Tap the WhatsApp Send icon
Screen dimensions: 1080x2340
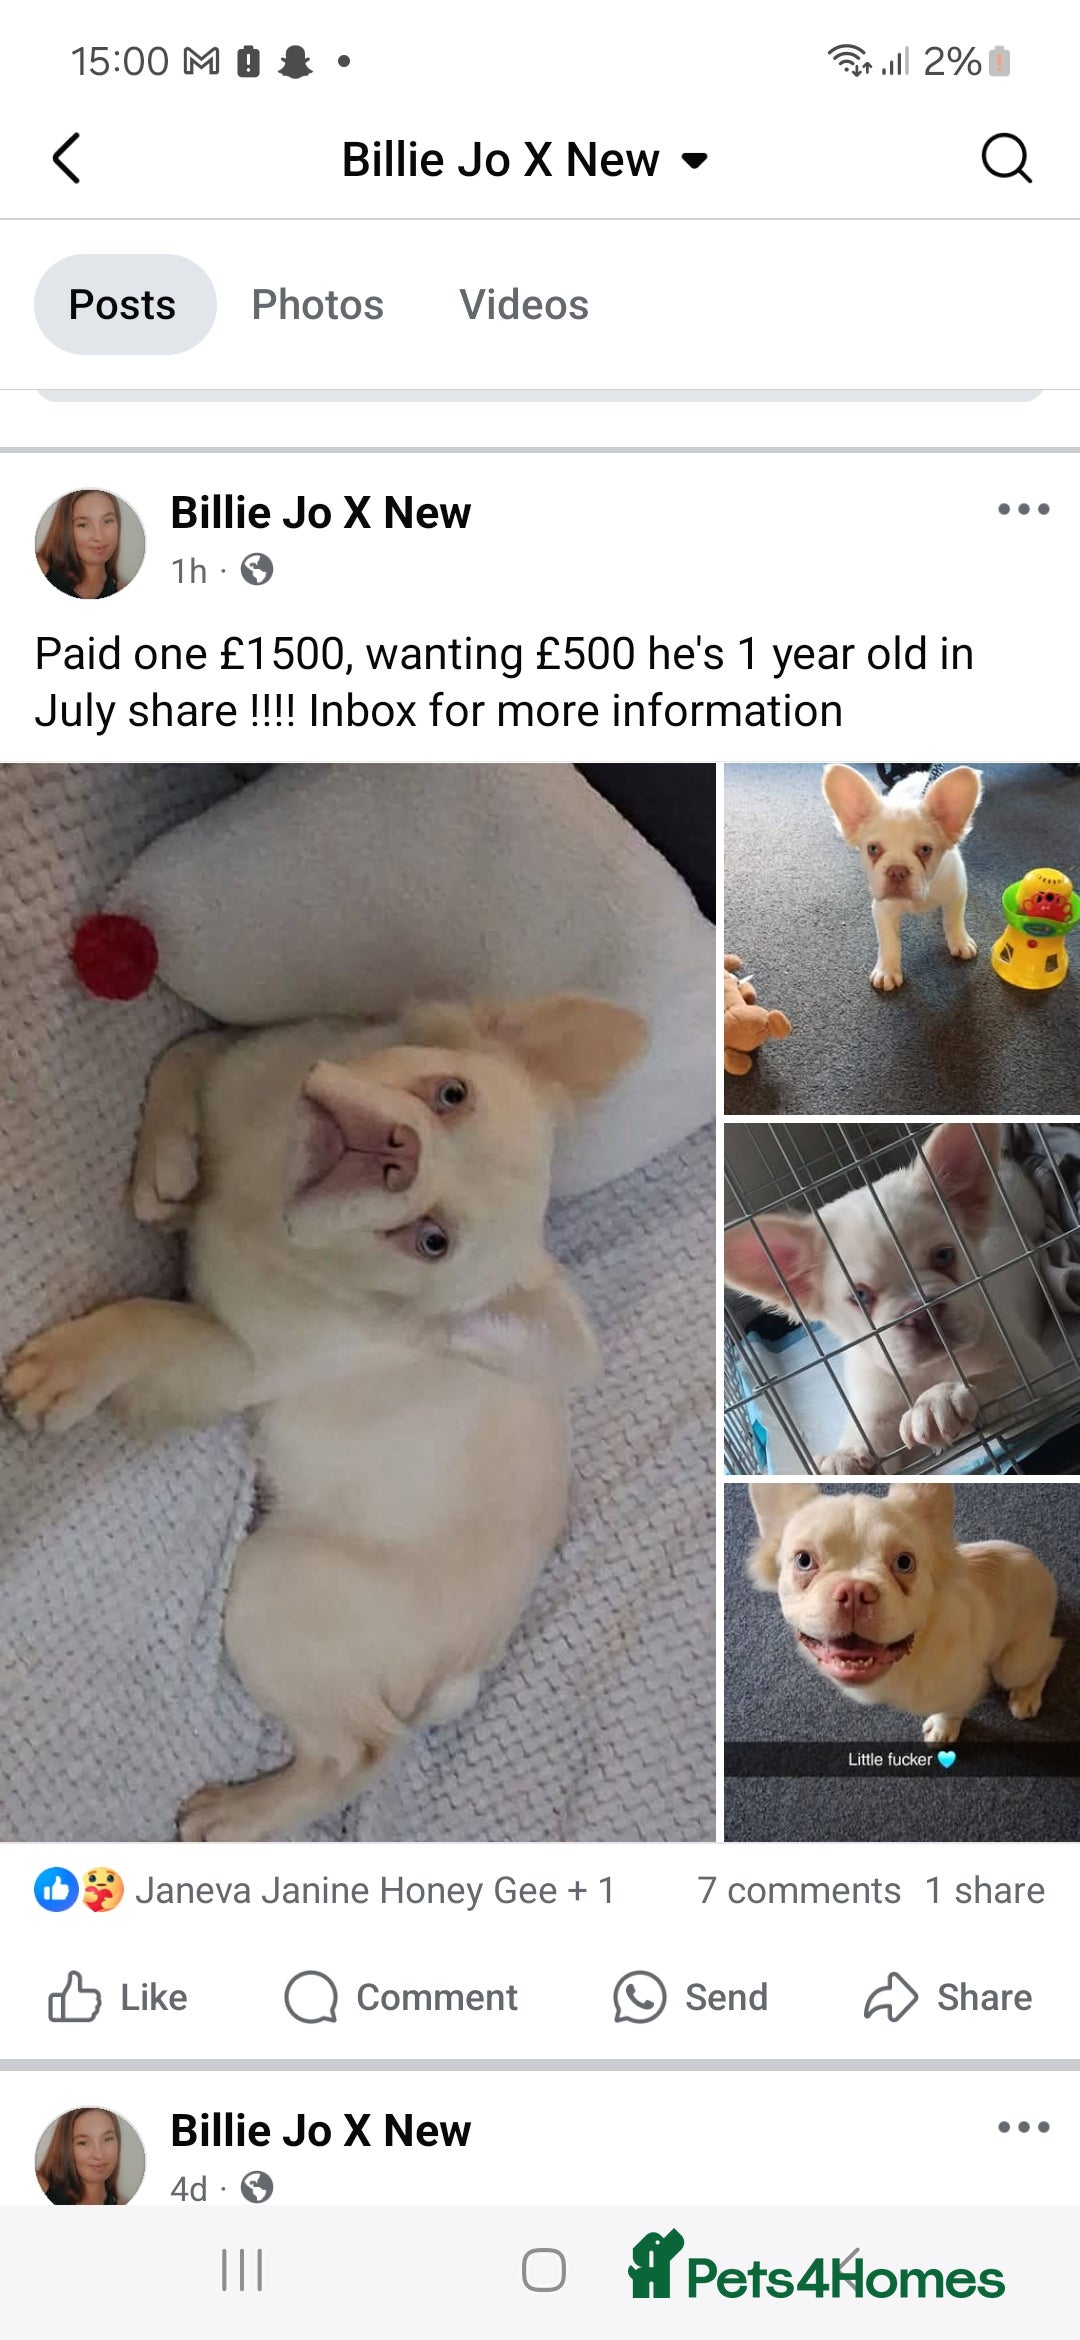(x=639, y=1997)
